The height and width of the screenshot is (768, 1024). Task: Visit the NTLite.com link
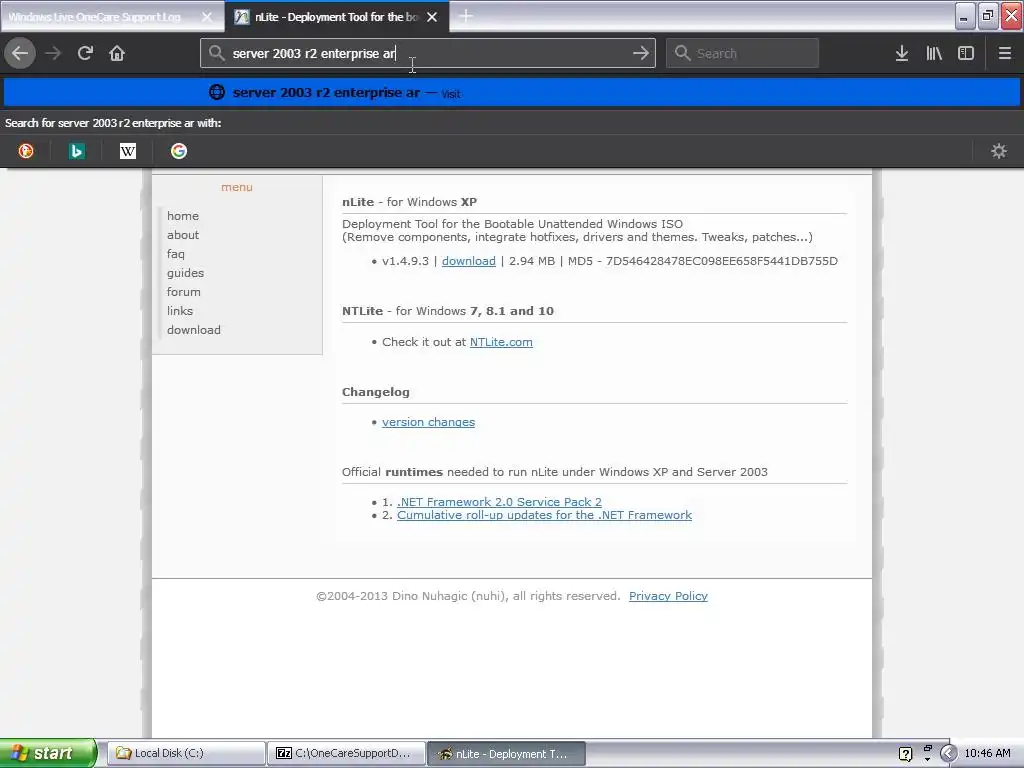501,342
